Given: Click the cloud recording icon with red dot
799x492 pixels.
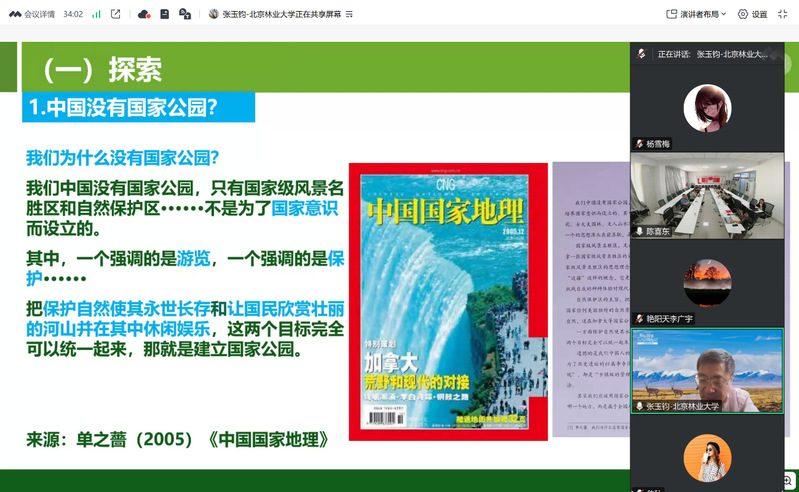Looking at the screenshot, I should (144, 14).
